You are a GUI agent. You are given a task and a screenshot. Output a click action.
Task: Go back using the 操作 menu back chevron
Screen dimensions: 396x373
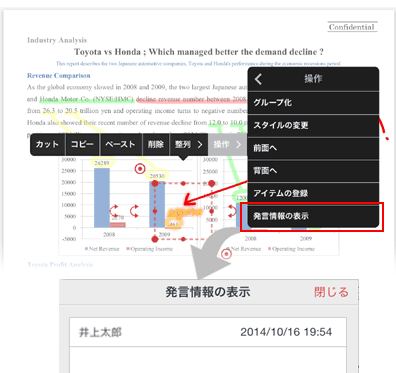259,79
